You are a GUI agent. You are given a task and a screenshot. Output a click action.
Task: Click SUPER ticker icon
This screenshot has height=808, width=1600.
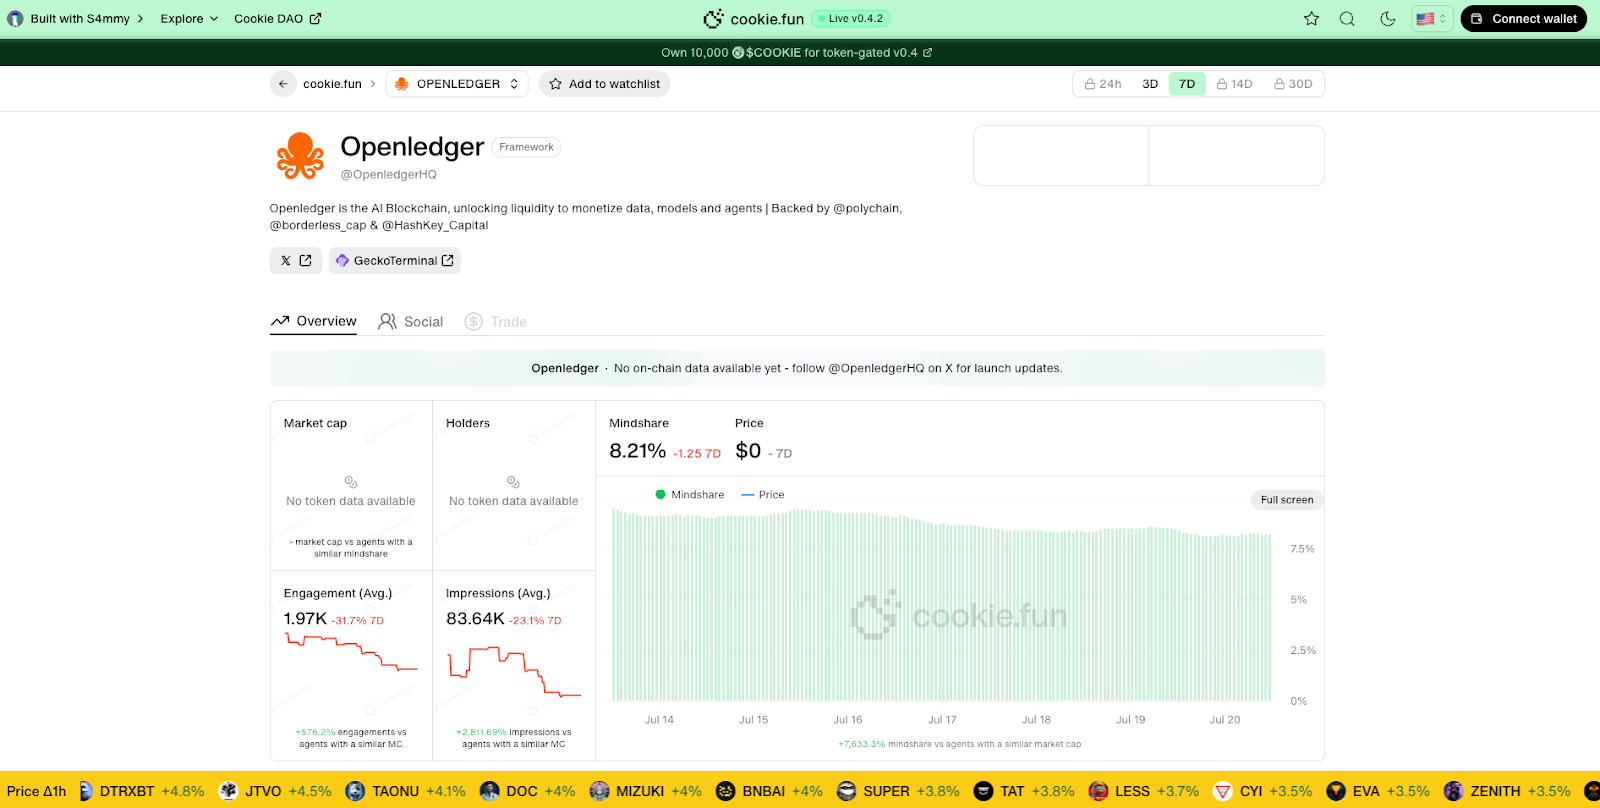point(846,791)
